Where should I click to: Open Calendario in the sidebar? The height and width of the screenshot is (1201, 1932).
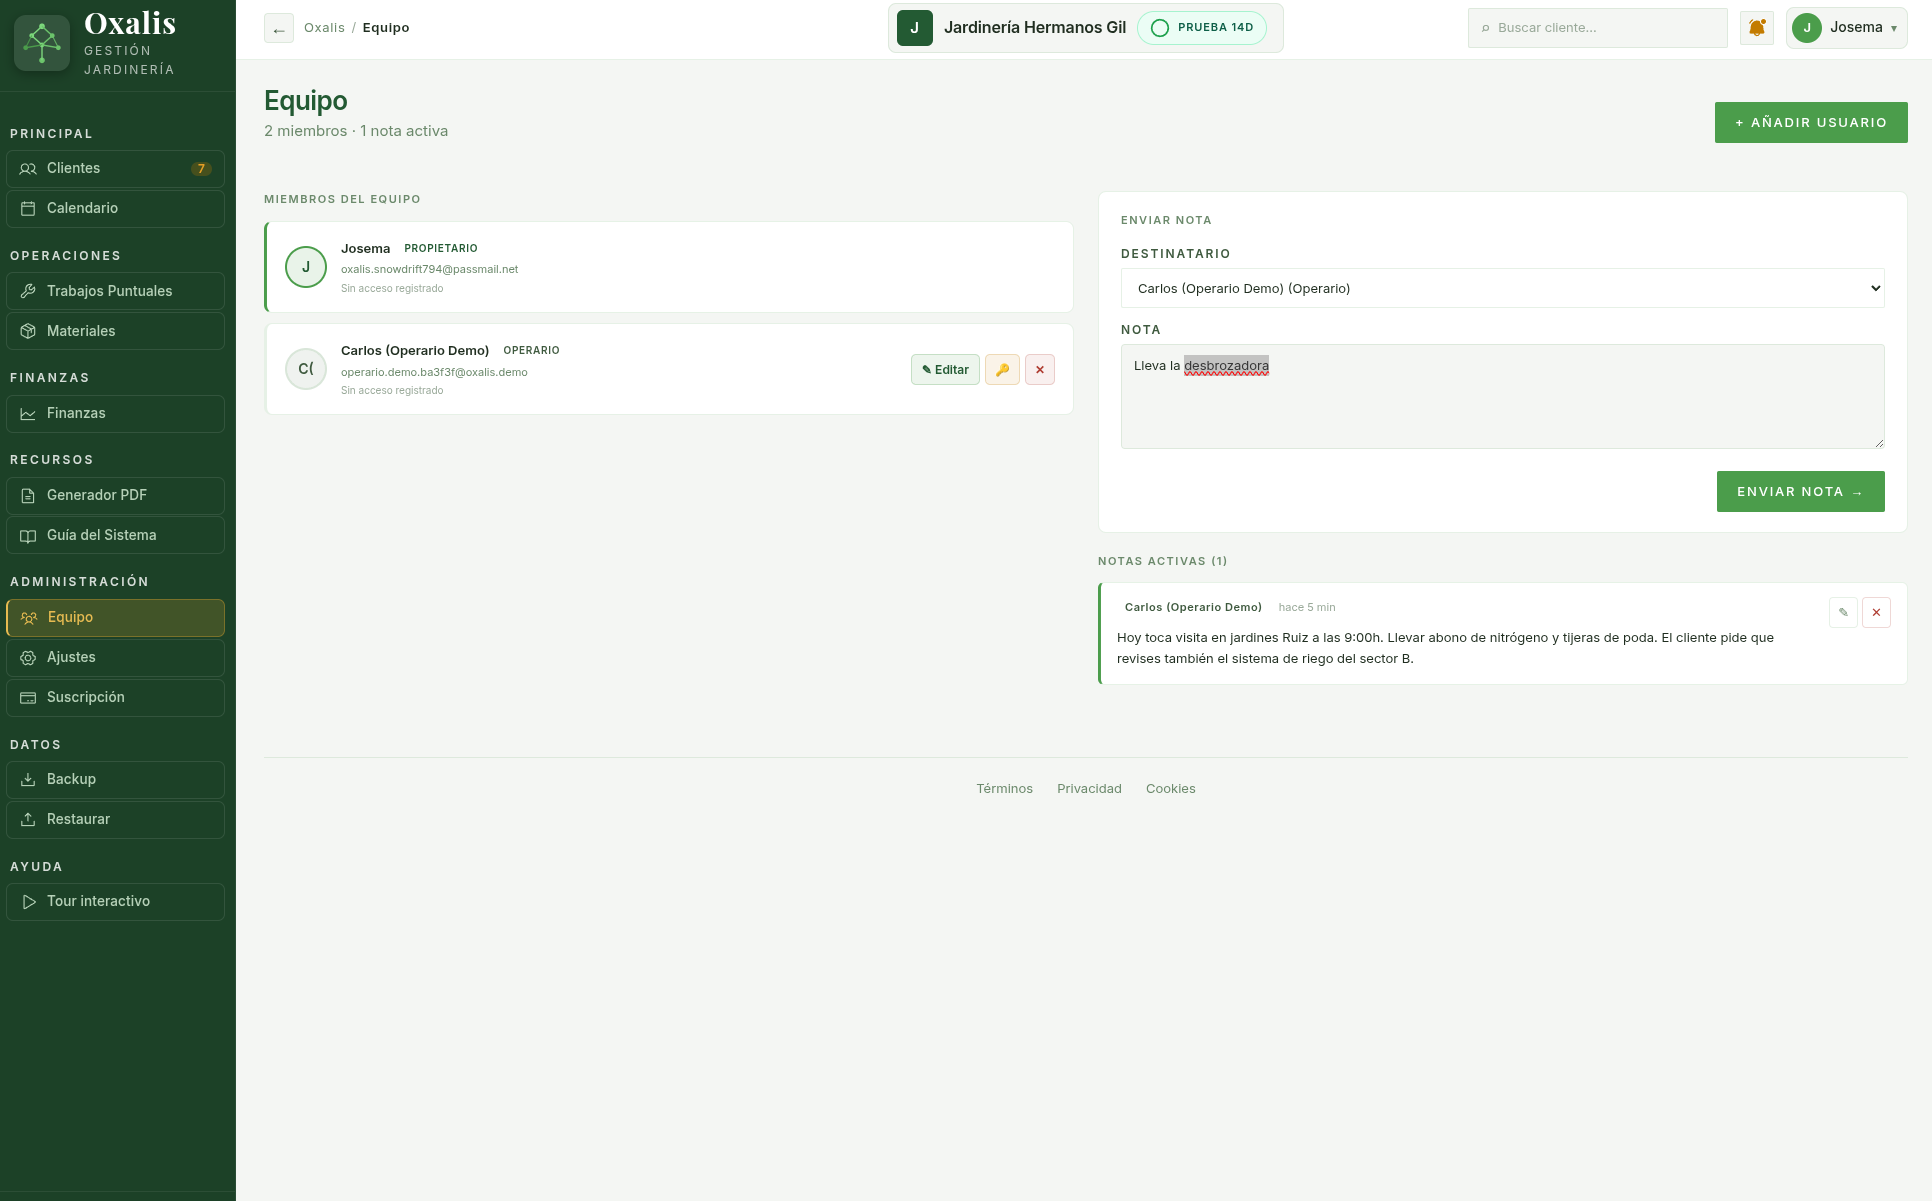tap(115, 209)
